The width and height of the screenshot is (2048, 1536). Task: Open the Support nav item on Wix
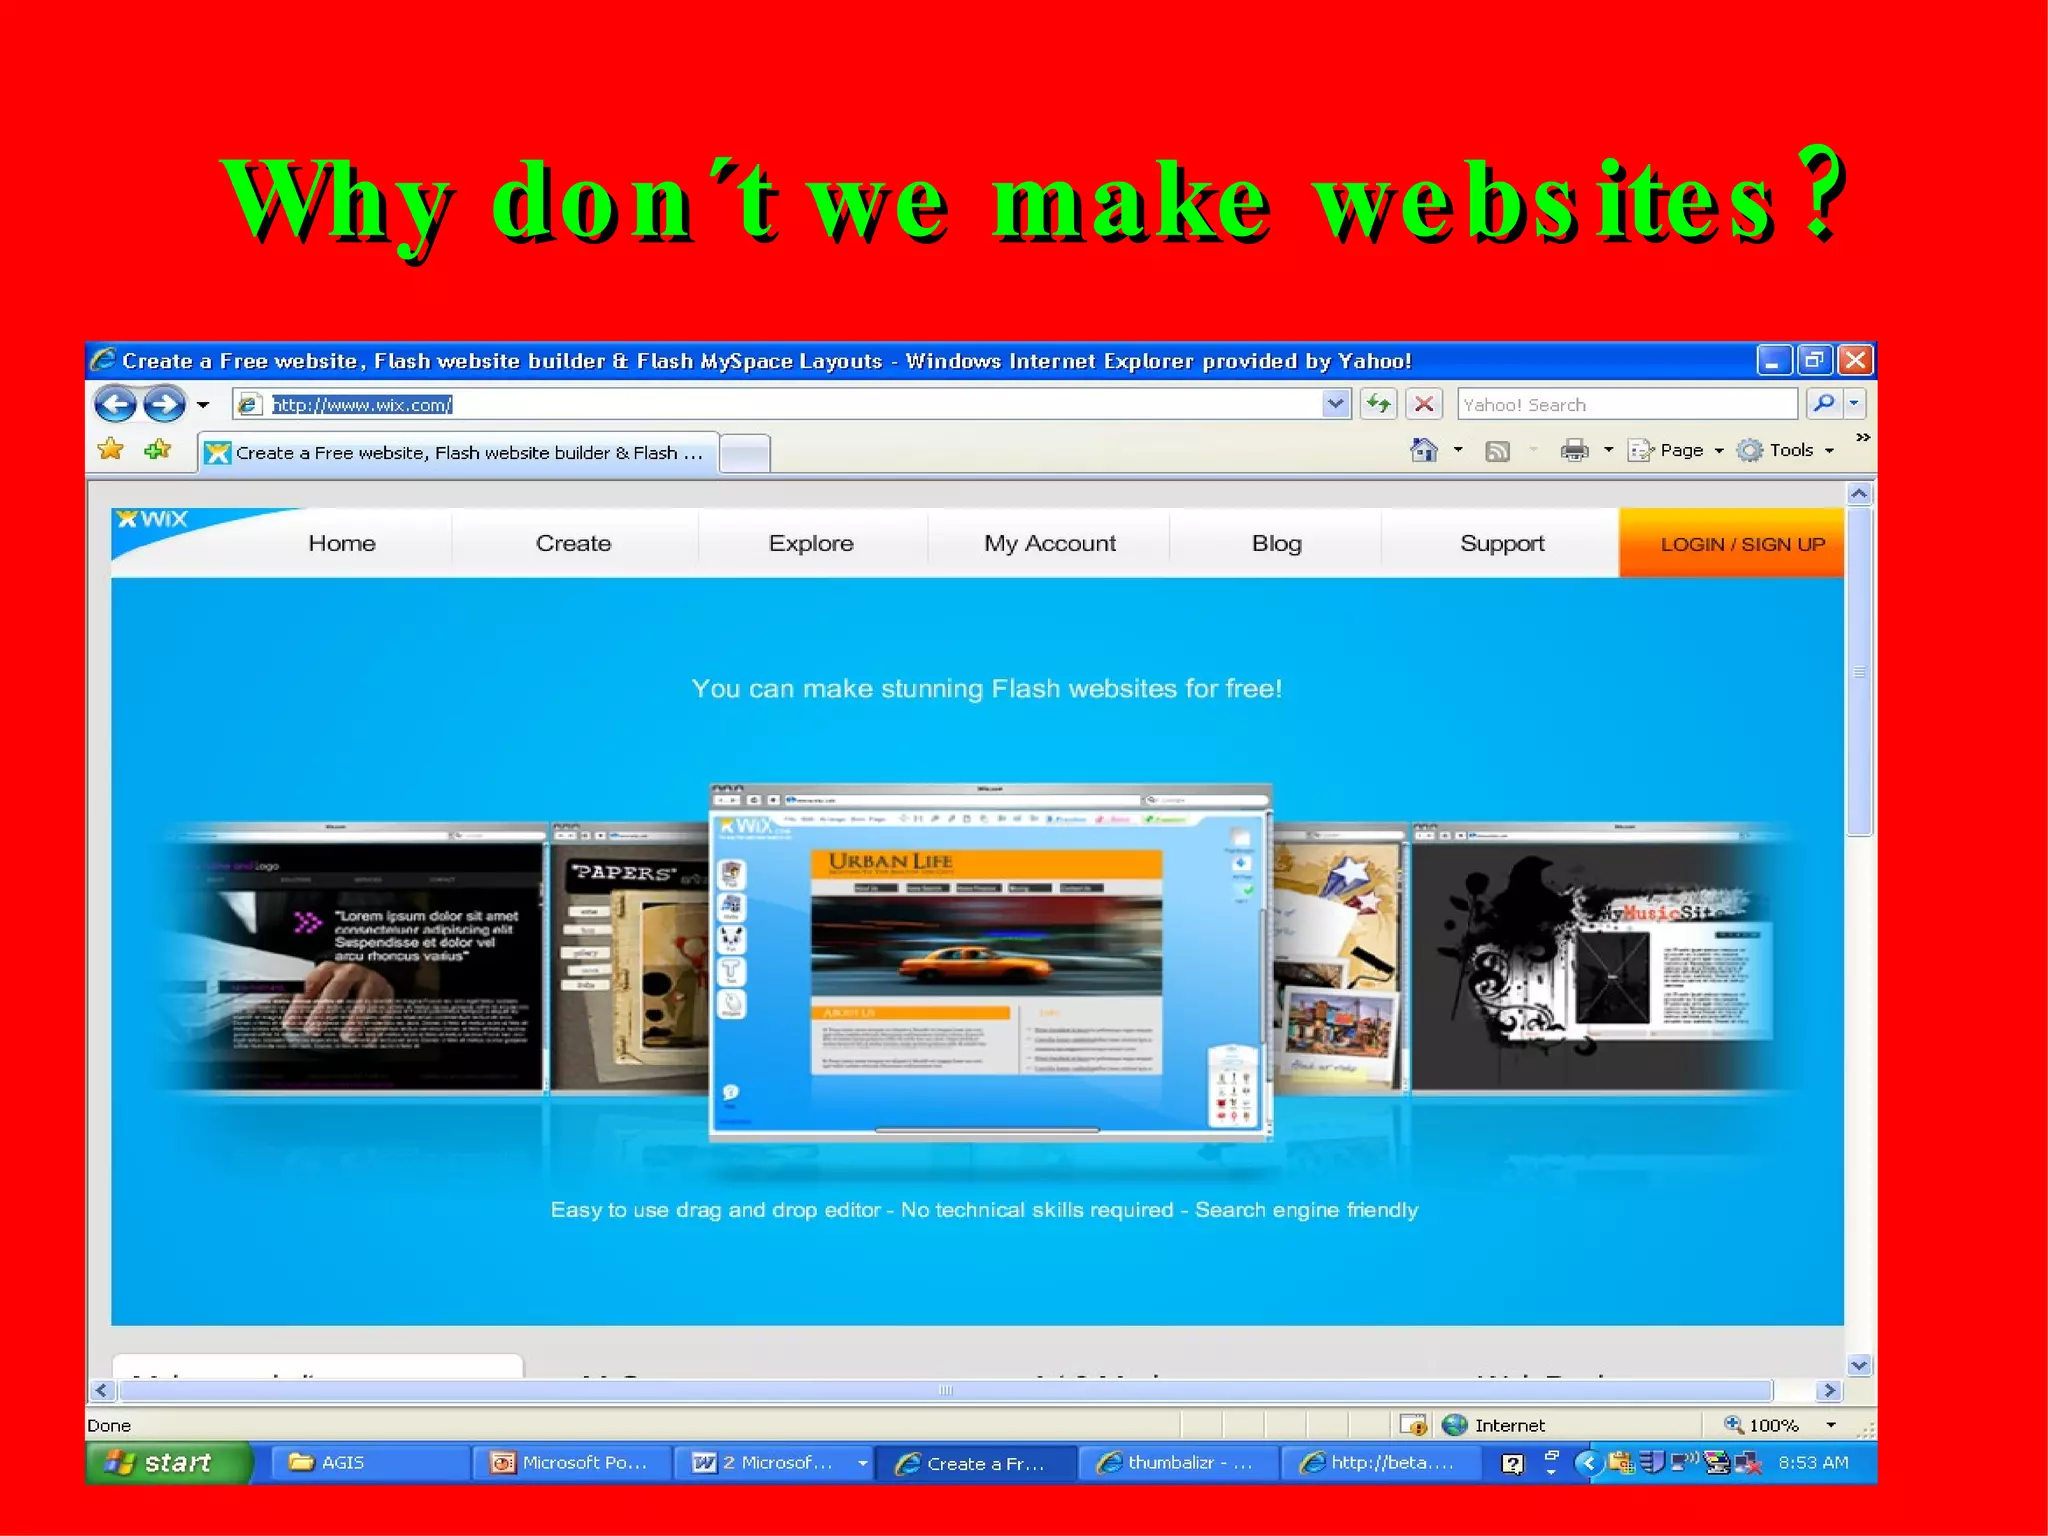click(1502, 543)
